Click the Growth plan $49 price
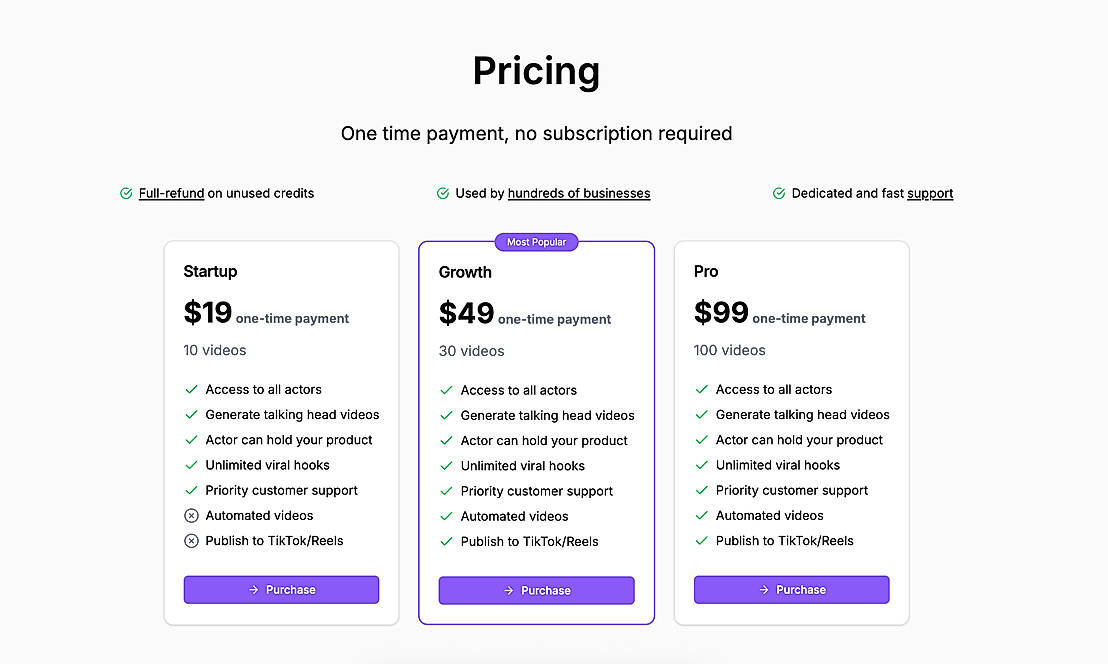 (466, 314)
